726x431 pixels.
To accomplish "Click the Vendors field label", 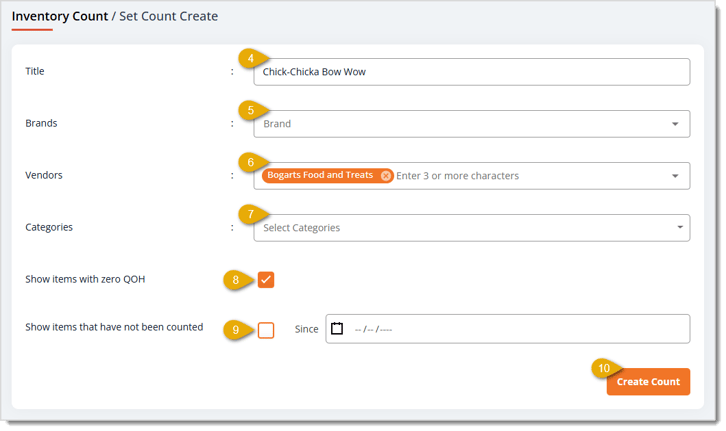I will click(44, 175).
